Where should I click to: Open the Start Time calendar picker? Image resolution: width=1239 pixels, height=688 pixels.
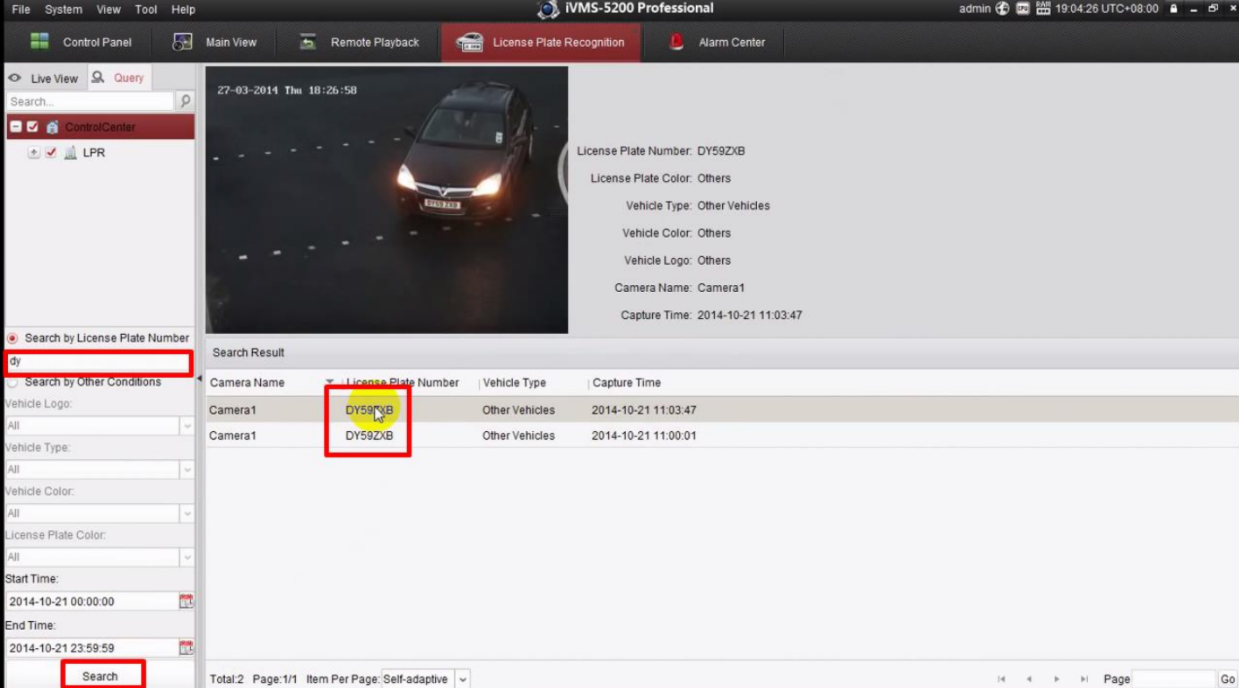(x=185, y=601)
